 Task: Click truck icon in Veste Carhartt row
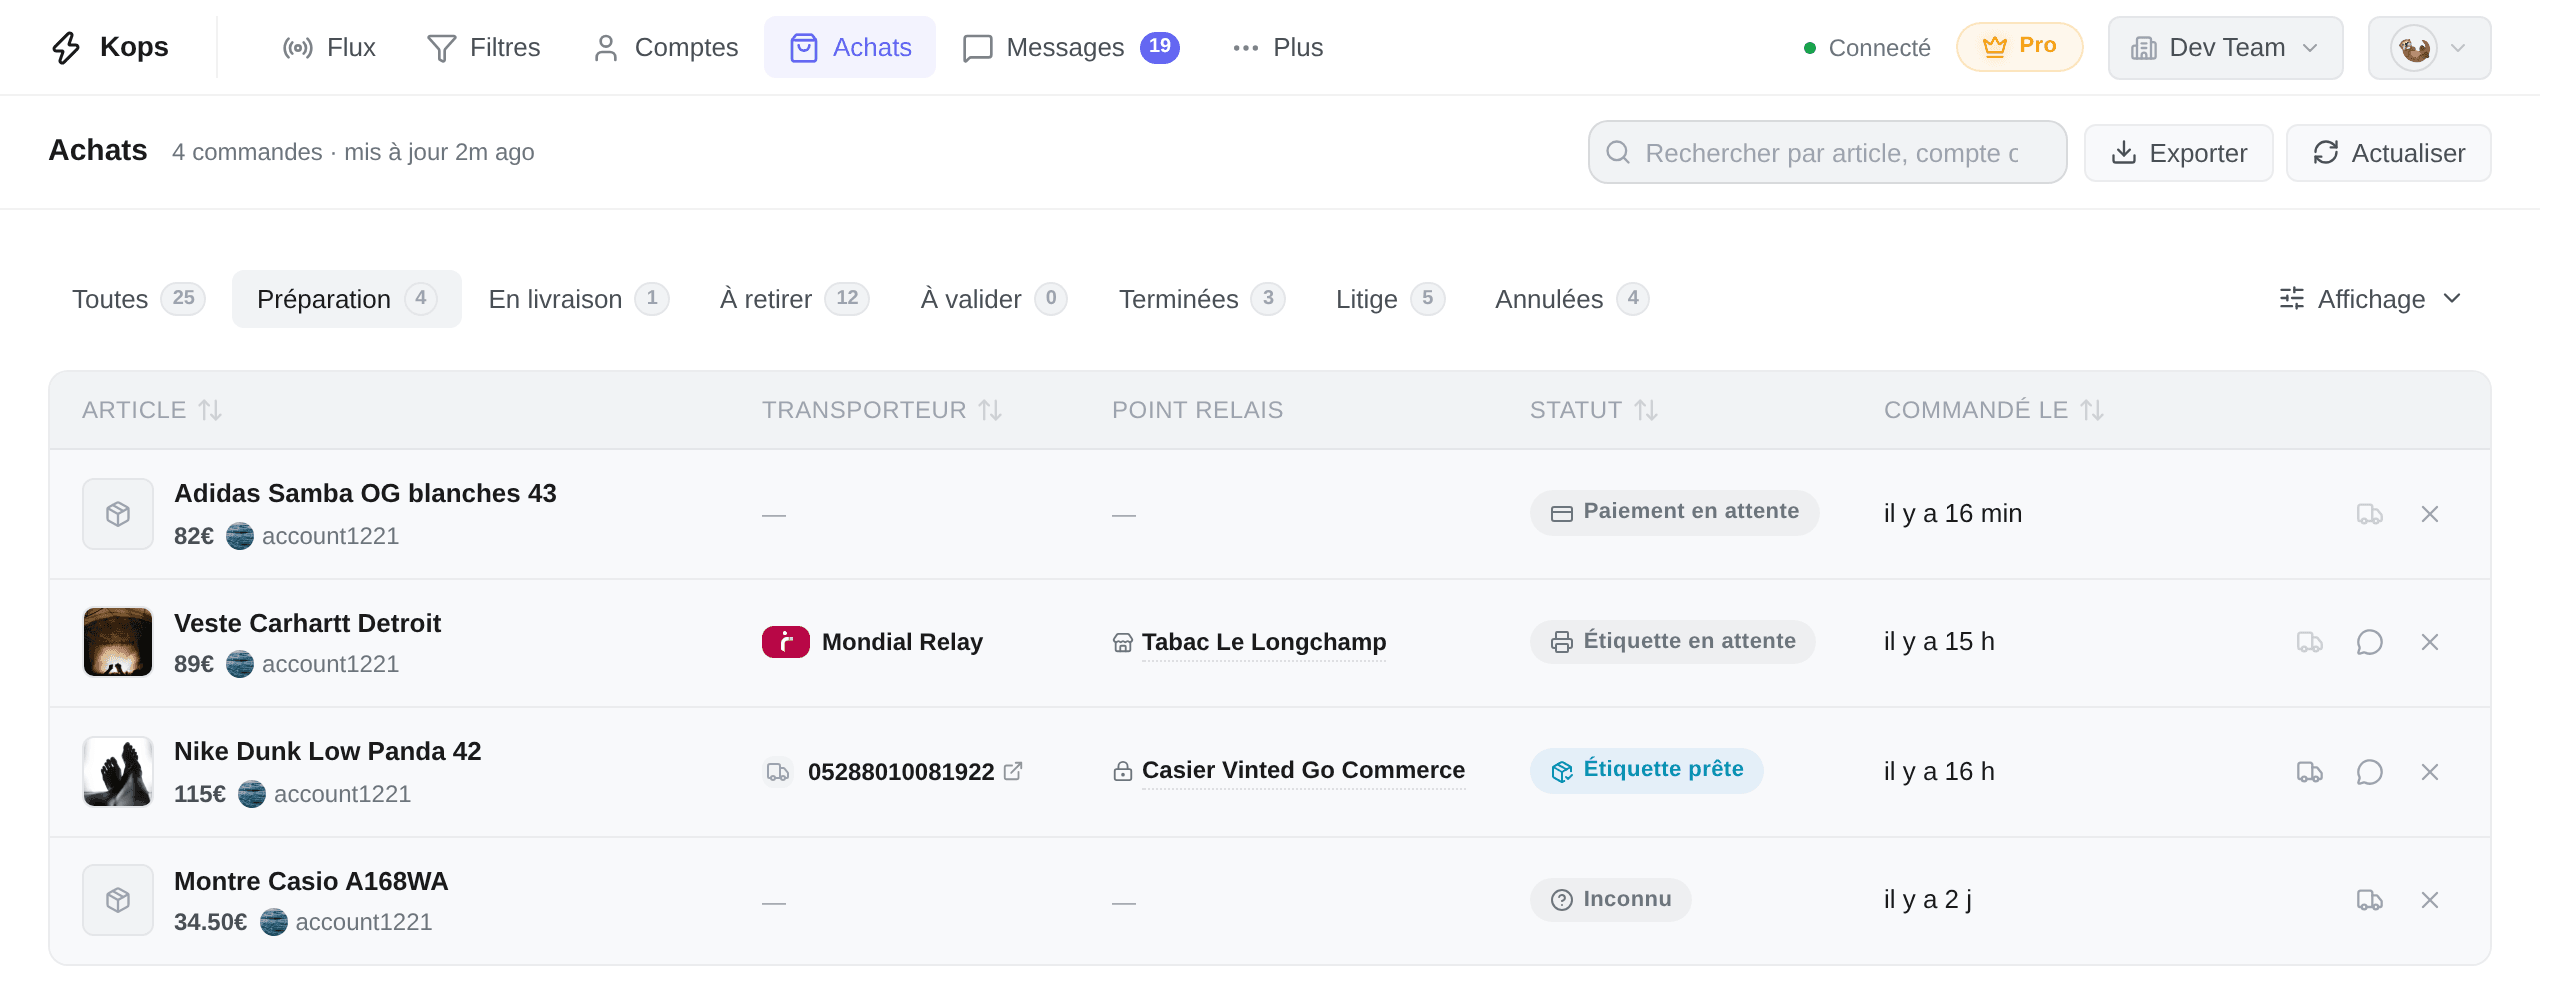[2310, 642]
